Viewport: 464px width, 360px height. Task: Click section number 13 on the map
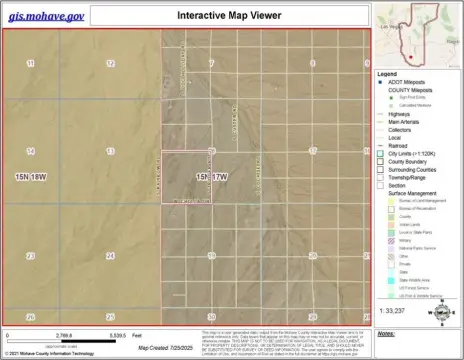(110, 151)
